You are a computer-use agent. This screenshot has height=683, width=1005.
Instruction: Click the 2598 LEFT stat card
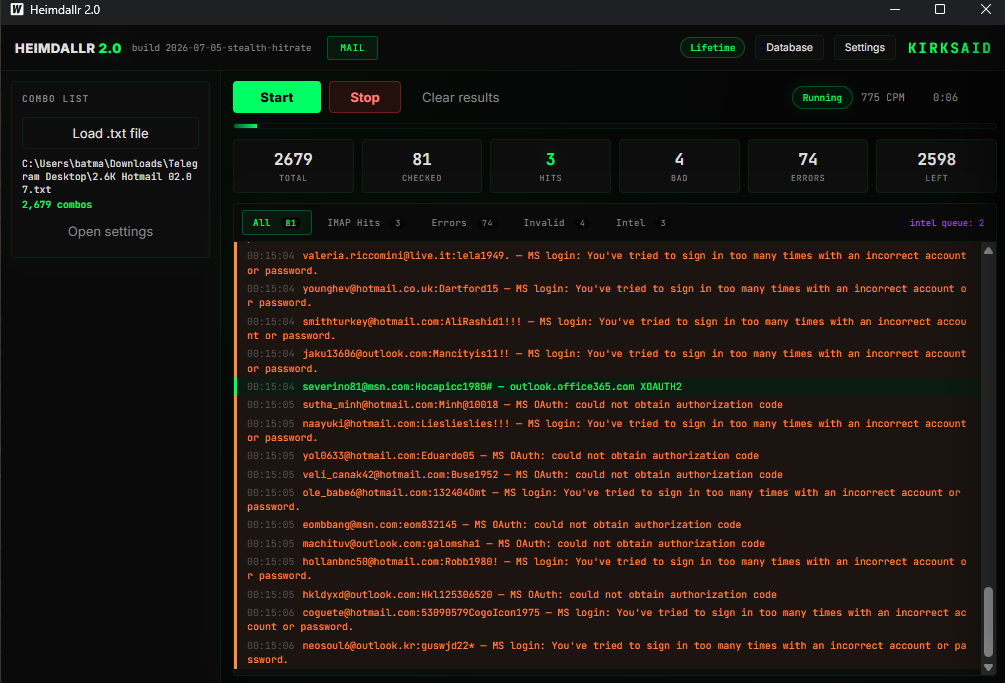pos(936,166)
